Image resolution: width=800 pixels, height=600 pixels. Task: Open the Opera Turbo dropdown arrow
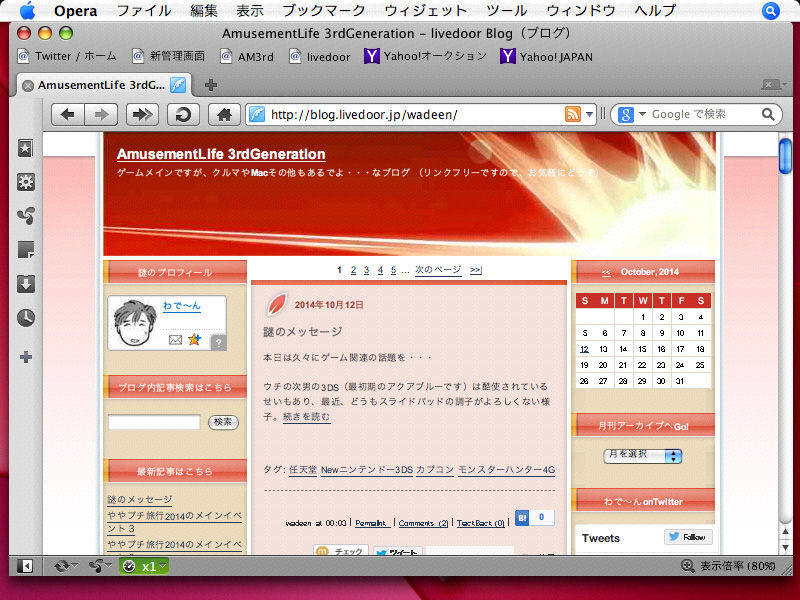pyautogui.click(x=162, y=565)
